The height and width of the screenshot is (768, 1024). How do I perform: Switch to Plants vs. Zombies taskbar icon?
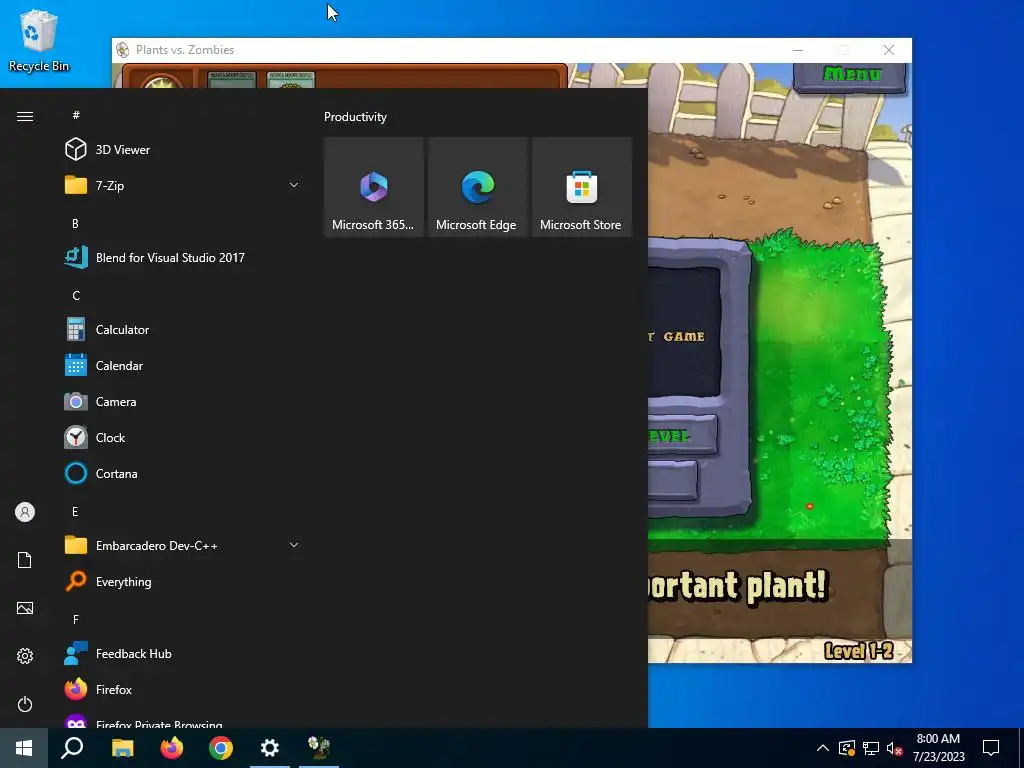[319, 748]
